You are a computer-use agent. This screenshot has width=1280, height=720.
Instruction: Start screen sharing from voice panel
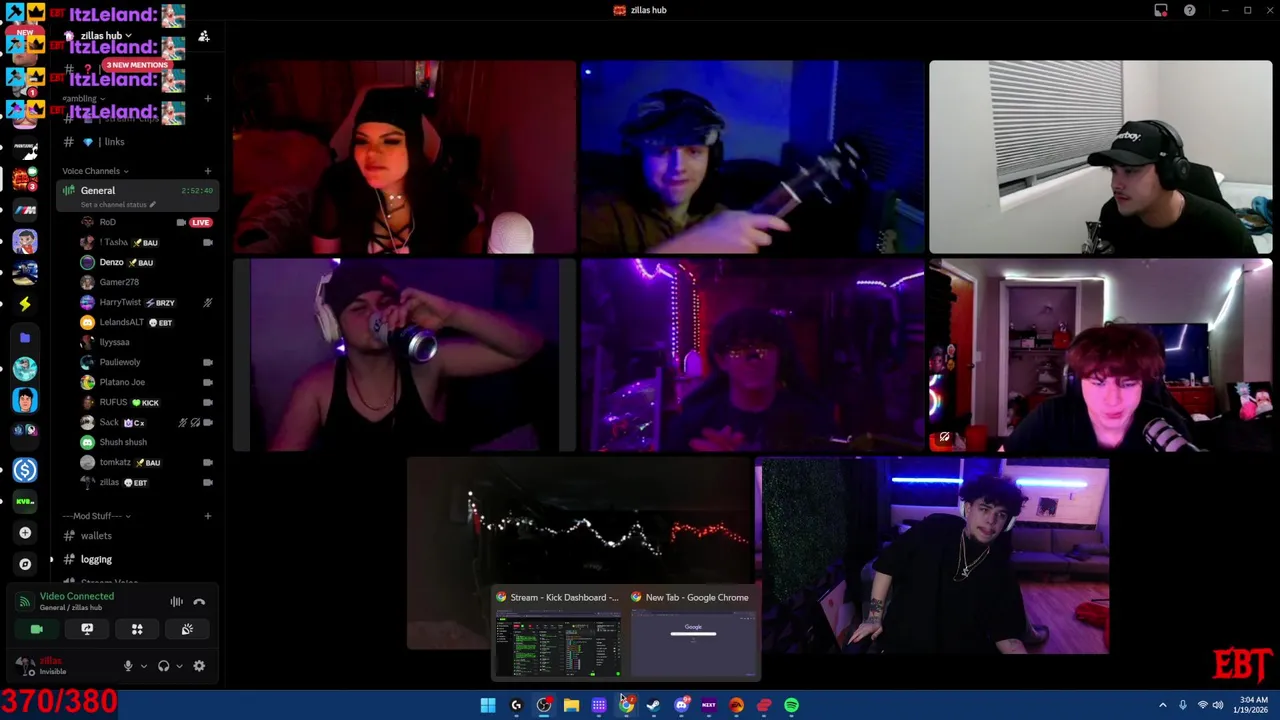coord(87,629)
